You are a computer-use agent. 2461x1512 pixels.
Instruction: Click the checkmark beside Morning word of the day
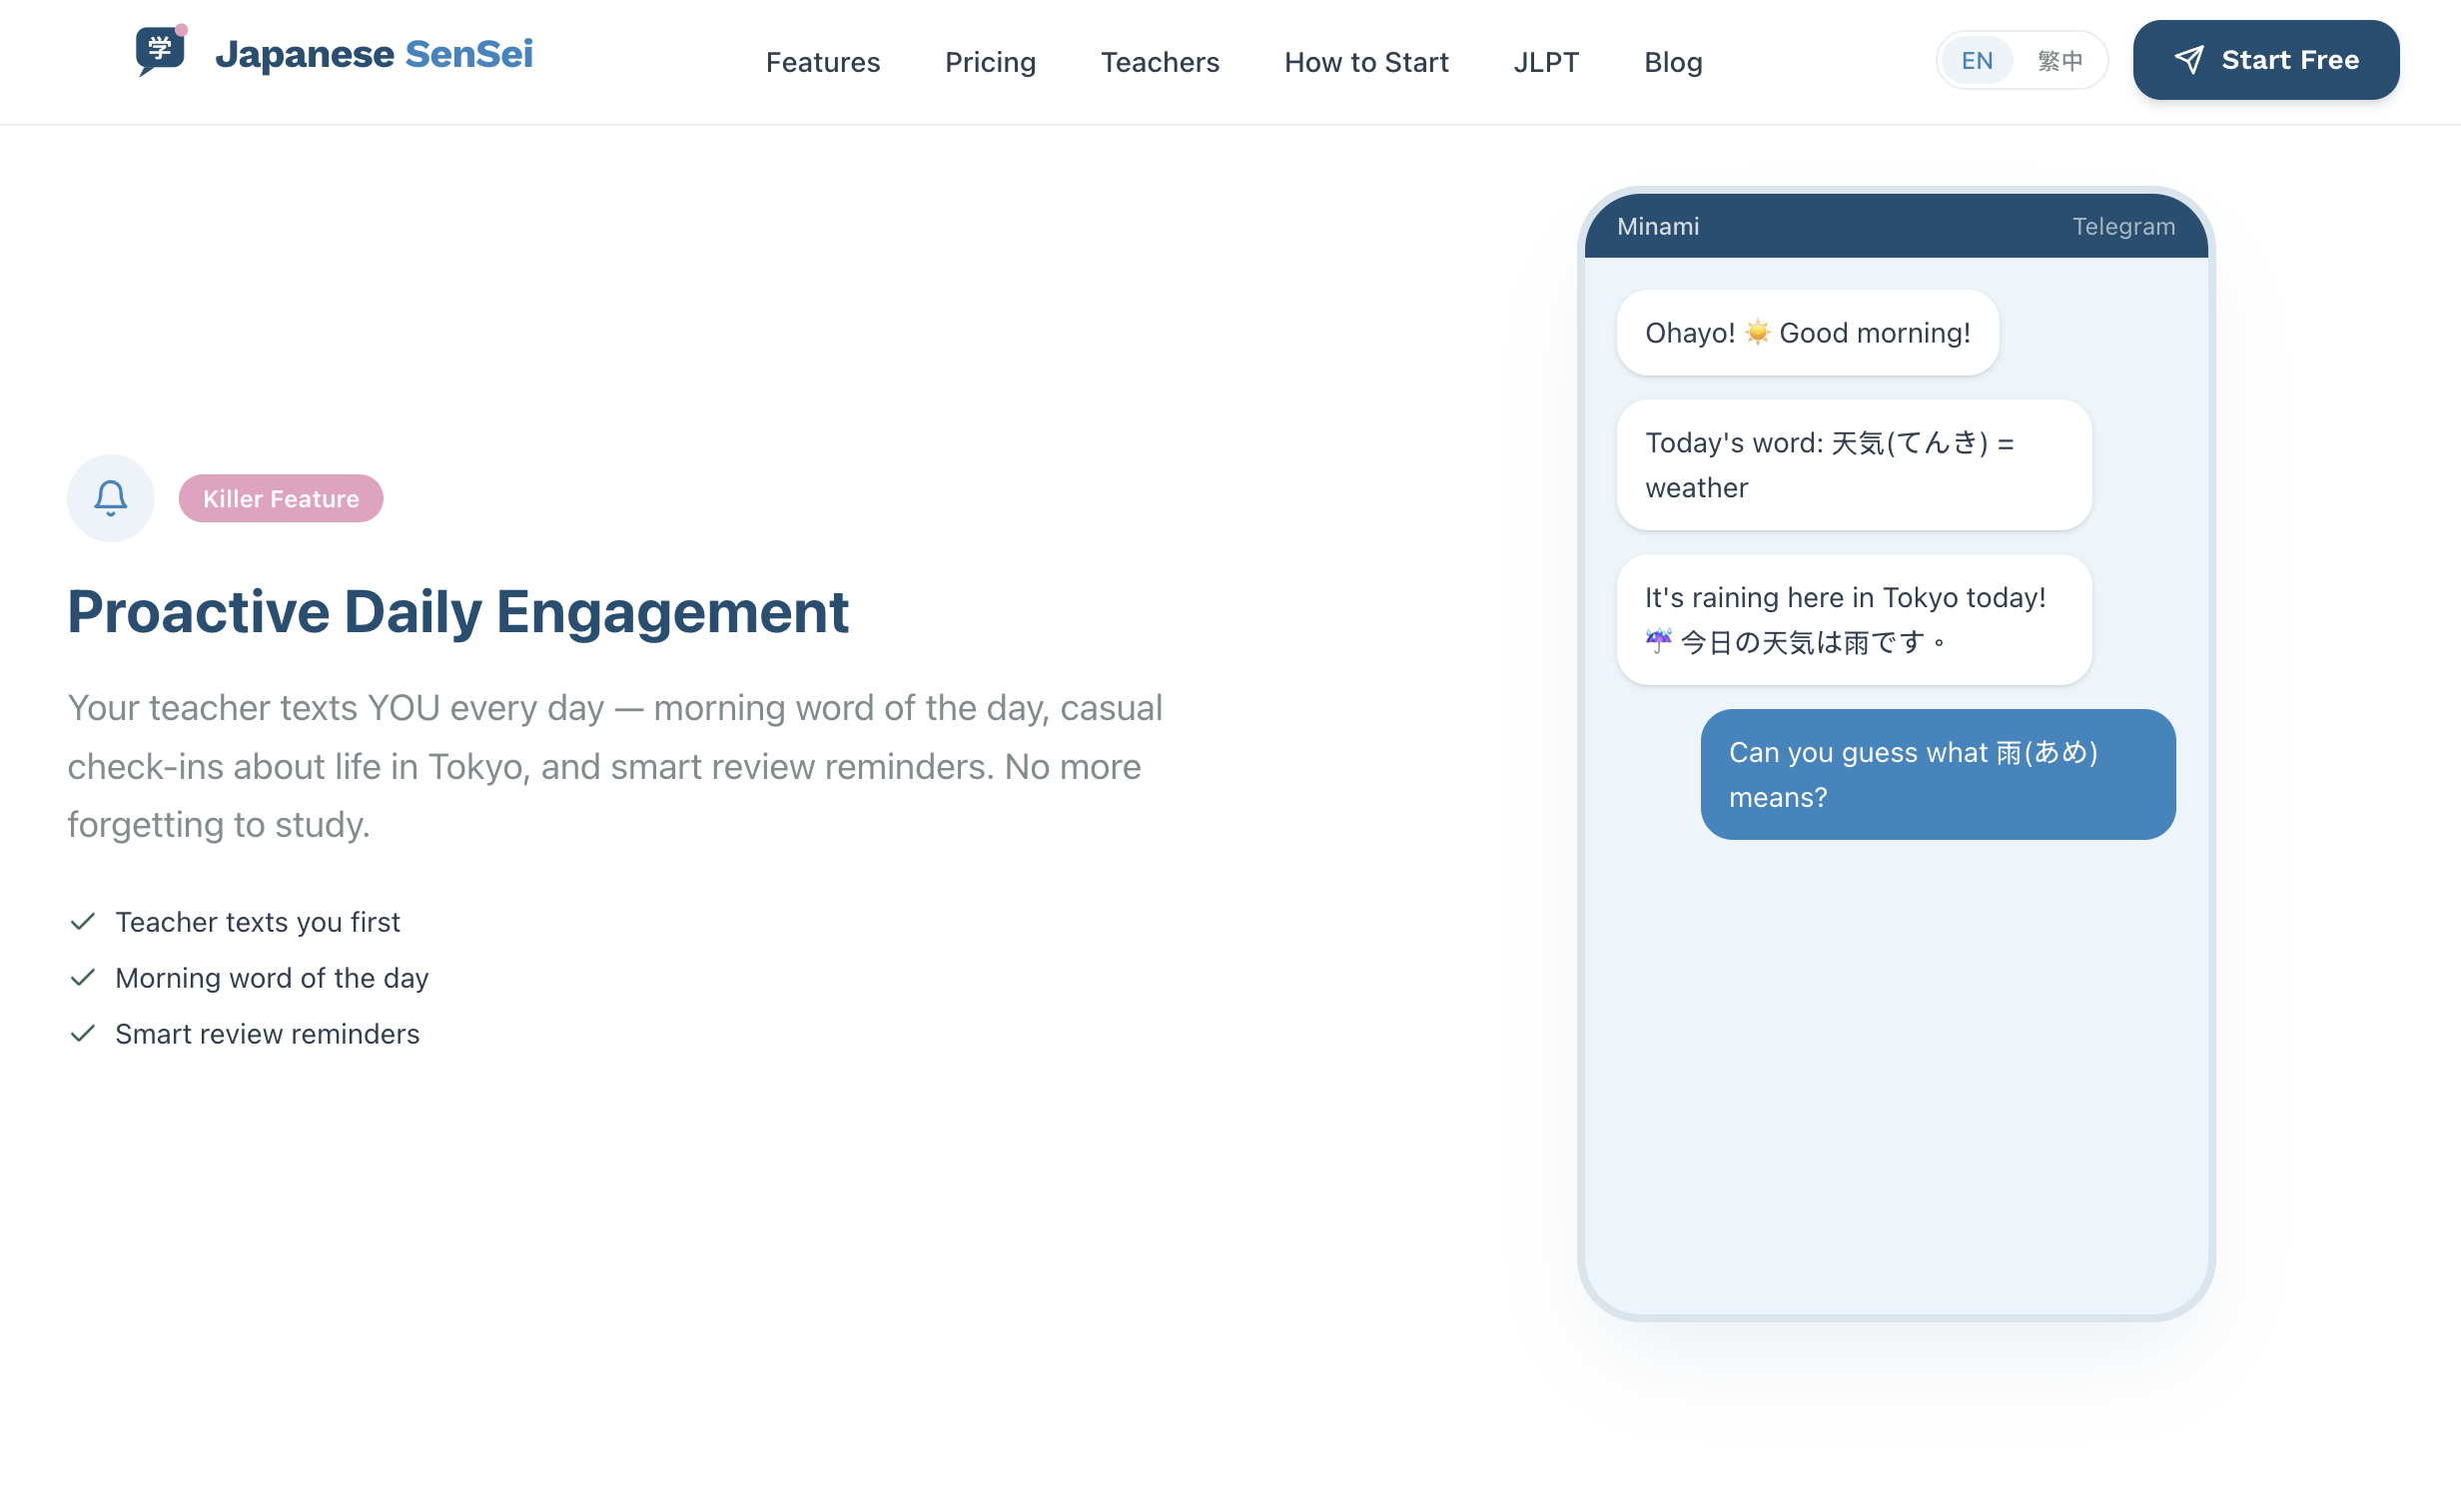[83, 977]
